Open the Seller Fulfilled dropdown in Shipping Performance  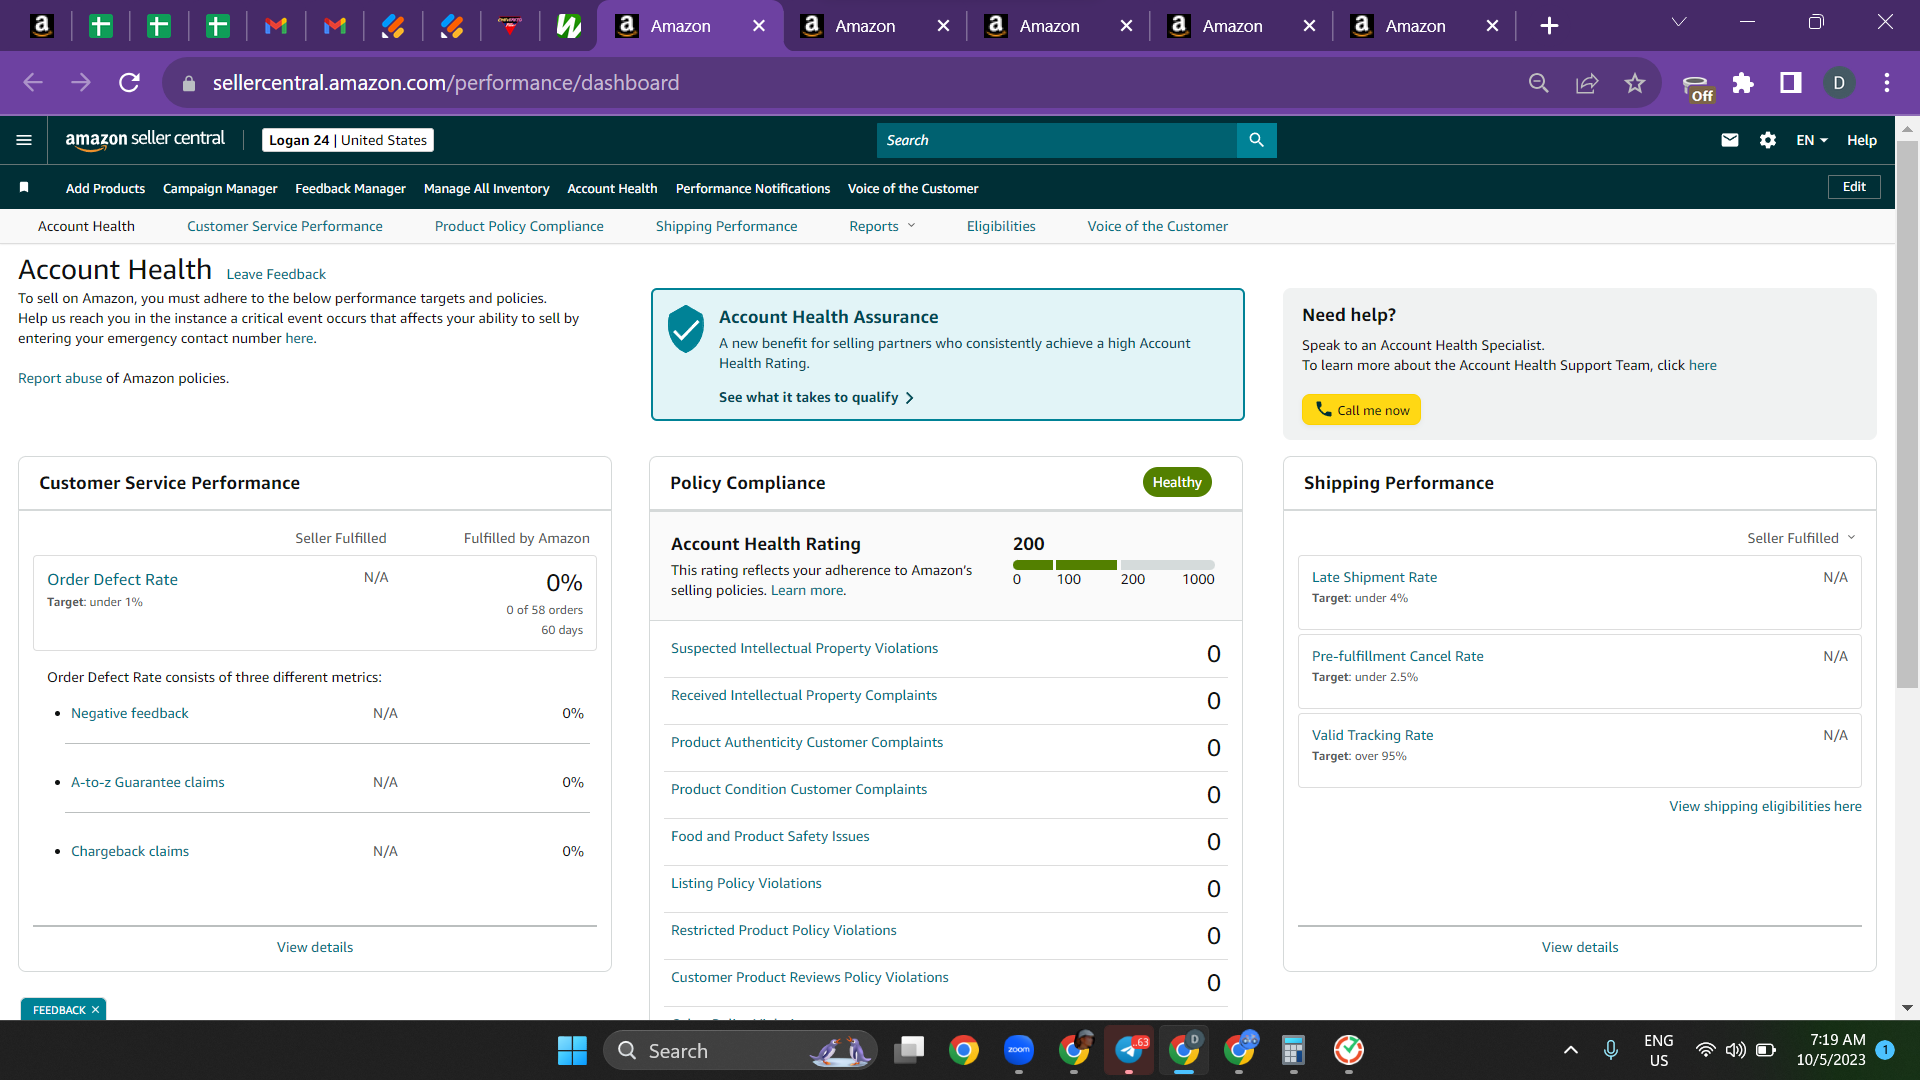click(1801, 538)
